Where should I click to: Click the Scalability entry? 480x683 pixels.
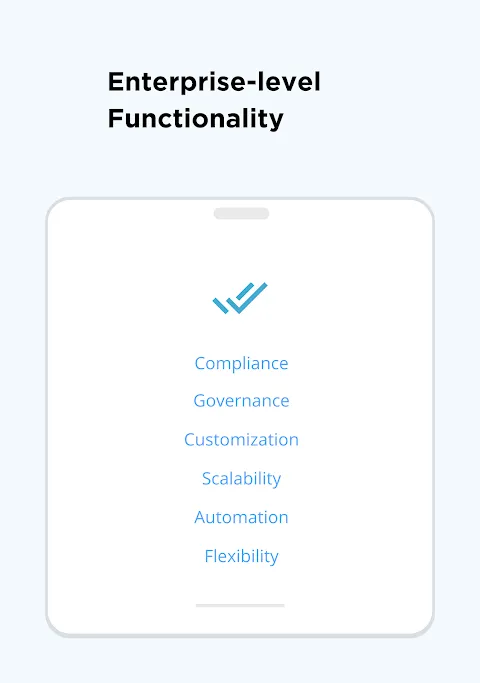click(x=241, y=479)
